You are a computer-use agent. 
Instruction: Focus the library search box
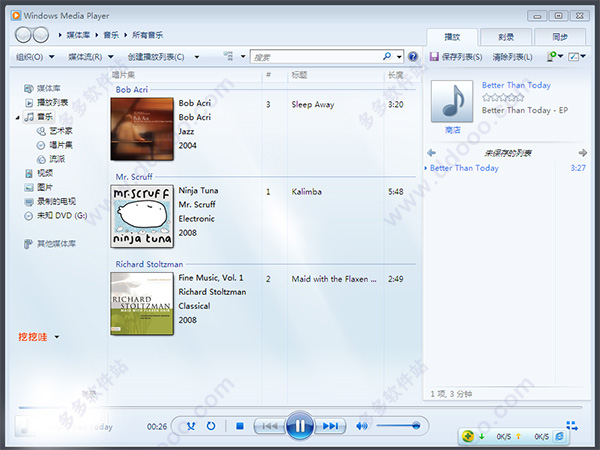(x=316, y=57)
